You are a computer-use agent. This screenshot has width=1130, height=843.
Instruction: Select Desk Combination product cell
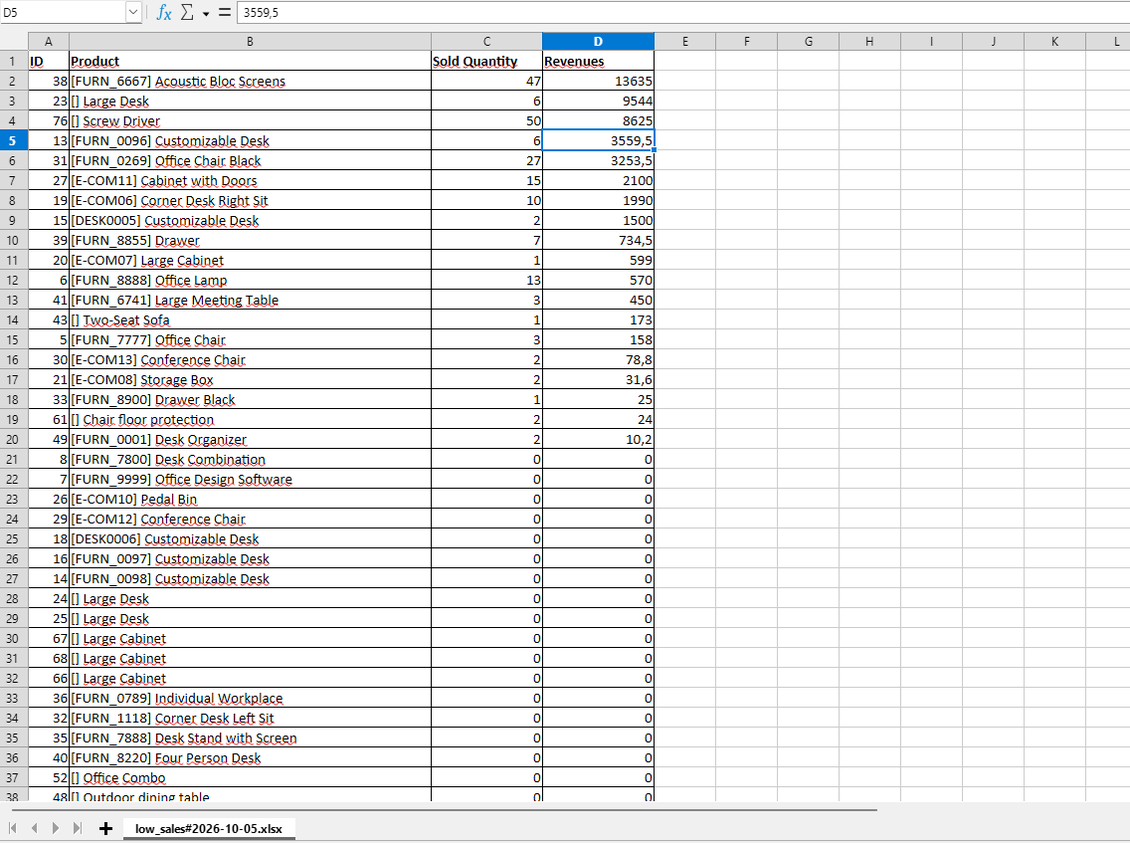click(x=250, y=459)
